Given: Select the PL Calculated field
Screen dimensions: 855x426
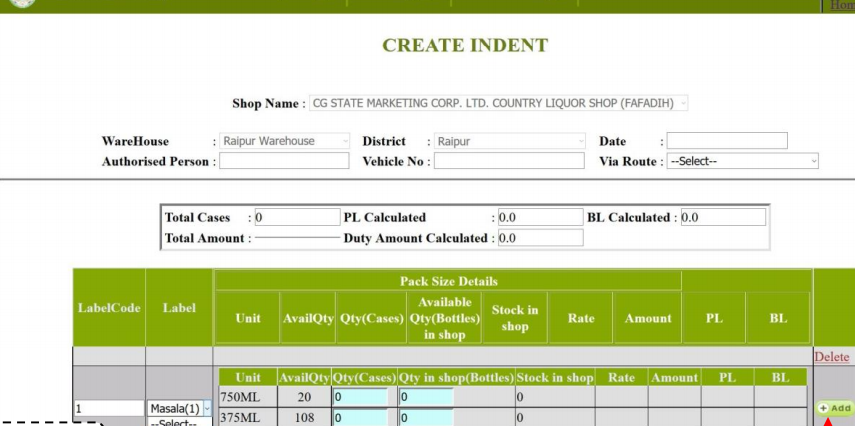Looking at the screenshot, I should tap(540, 217).
